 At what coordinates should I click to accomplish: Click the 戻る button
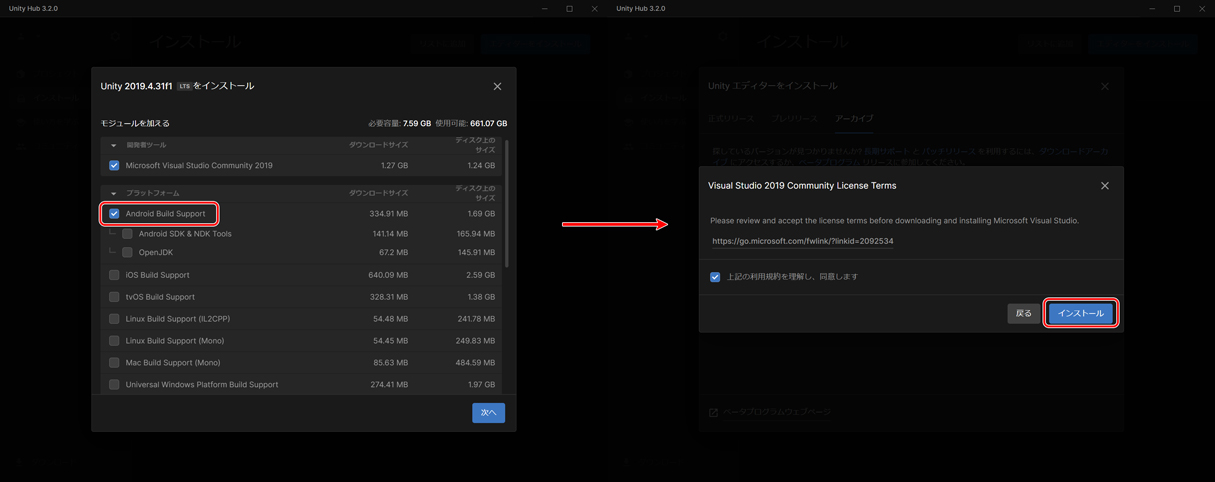pyautogui.click(x=1023, y=314)
